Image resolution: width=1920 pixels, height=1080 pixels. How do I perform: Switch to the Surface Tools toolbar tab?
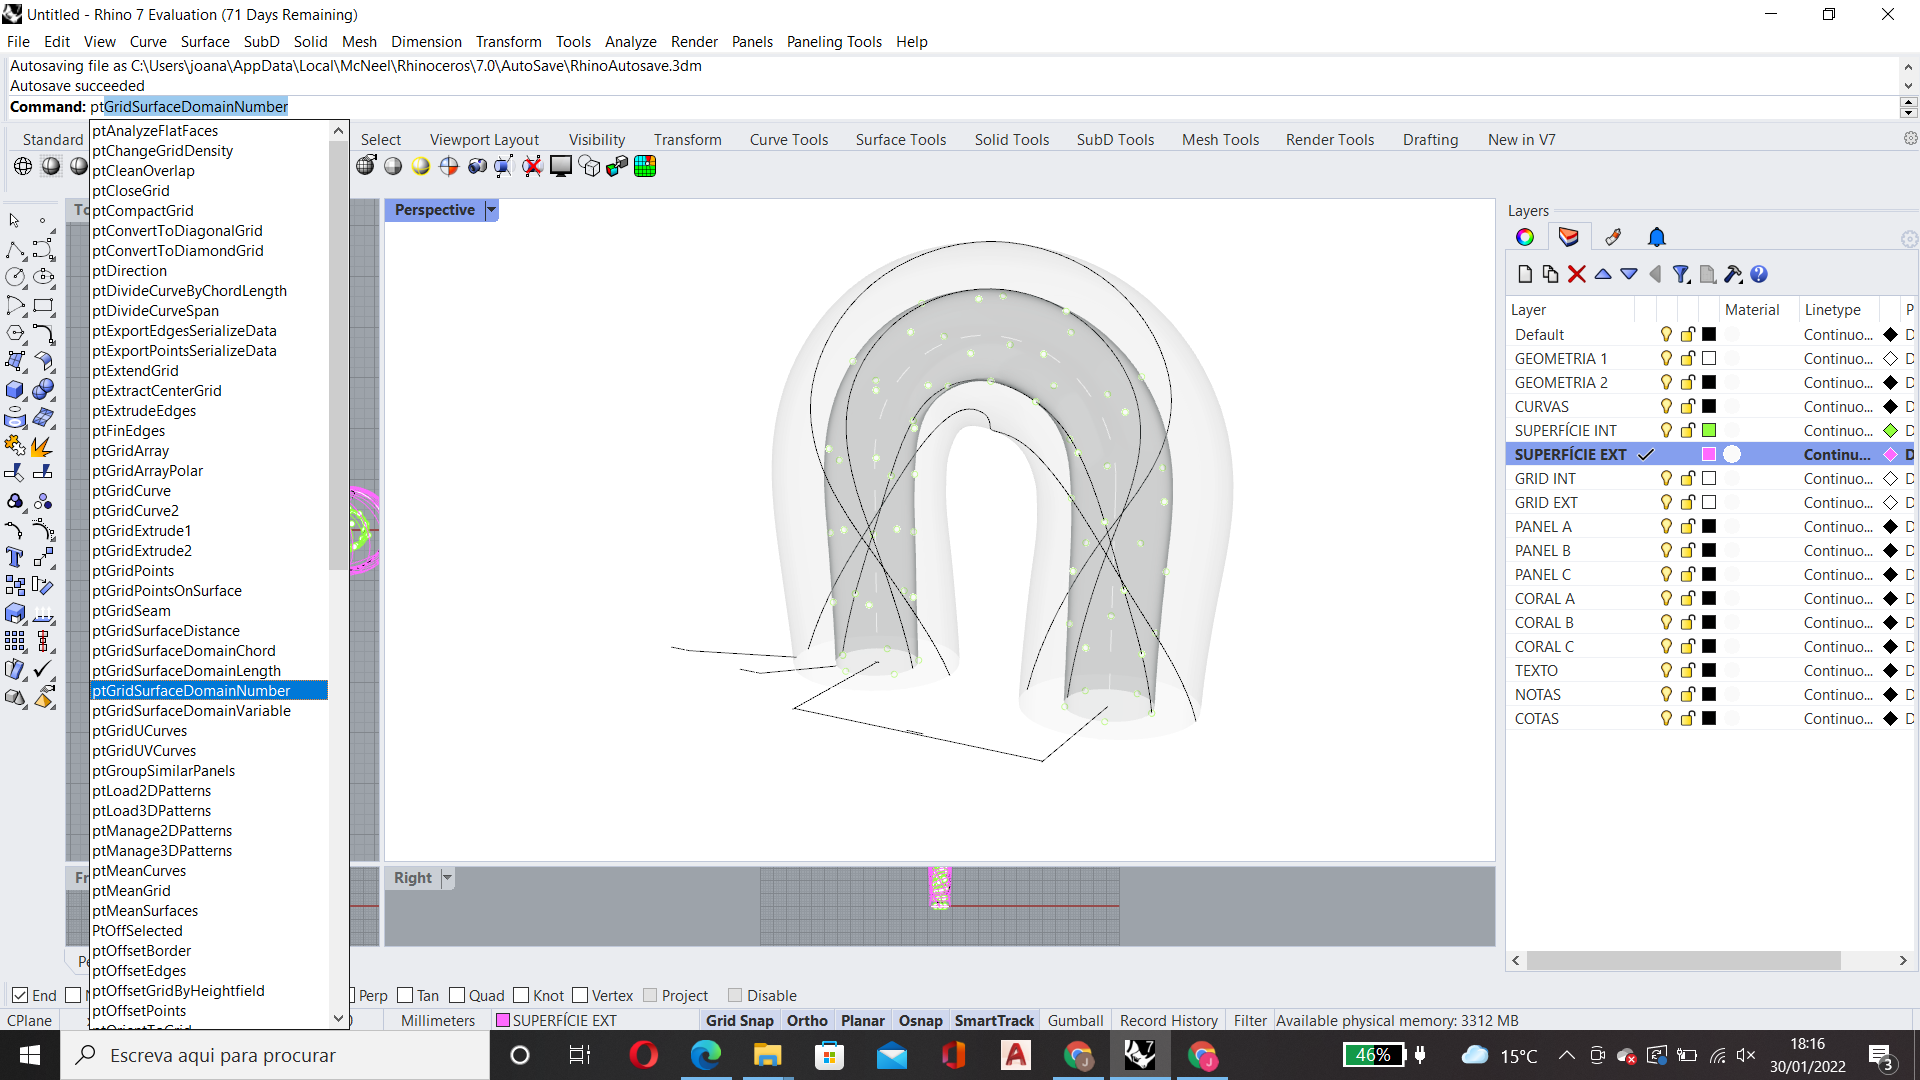900,139
